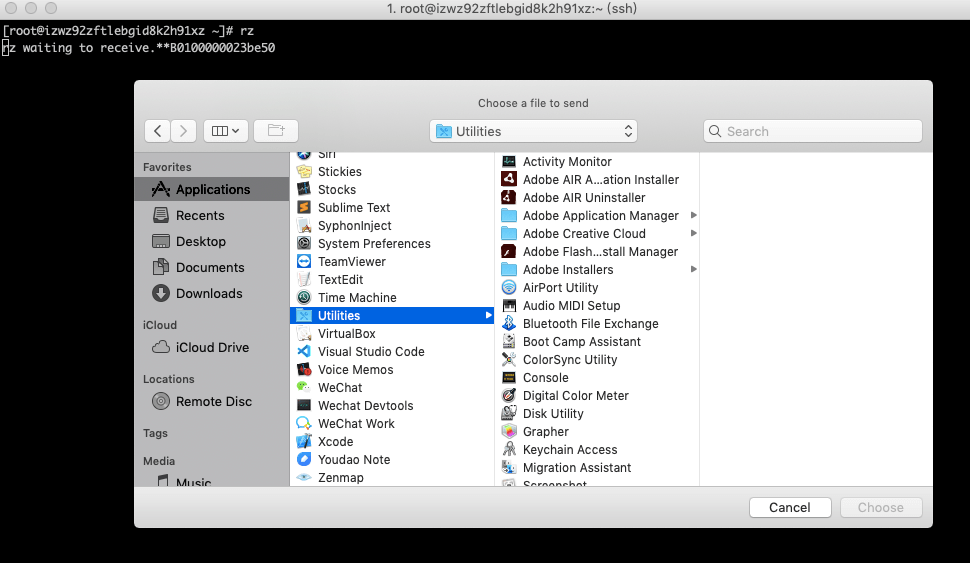
Task: Select the System Preferences gear icon
Action: tap(304, 243)
